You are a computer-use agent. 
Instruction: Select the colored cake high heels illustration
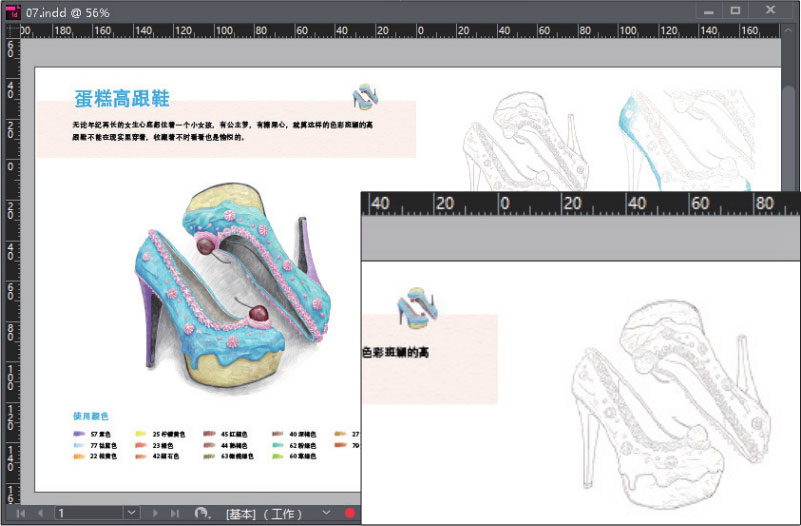(x=233, y=292)
